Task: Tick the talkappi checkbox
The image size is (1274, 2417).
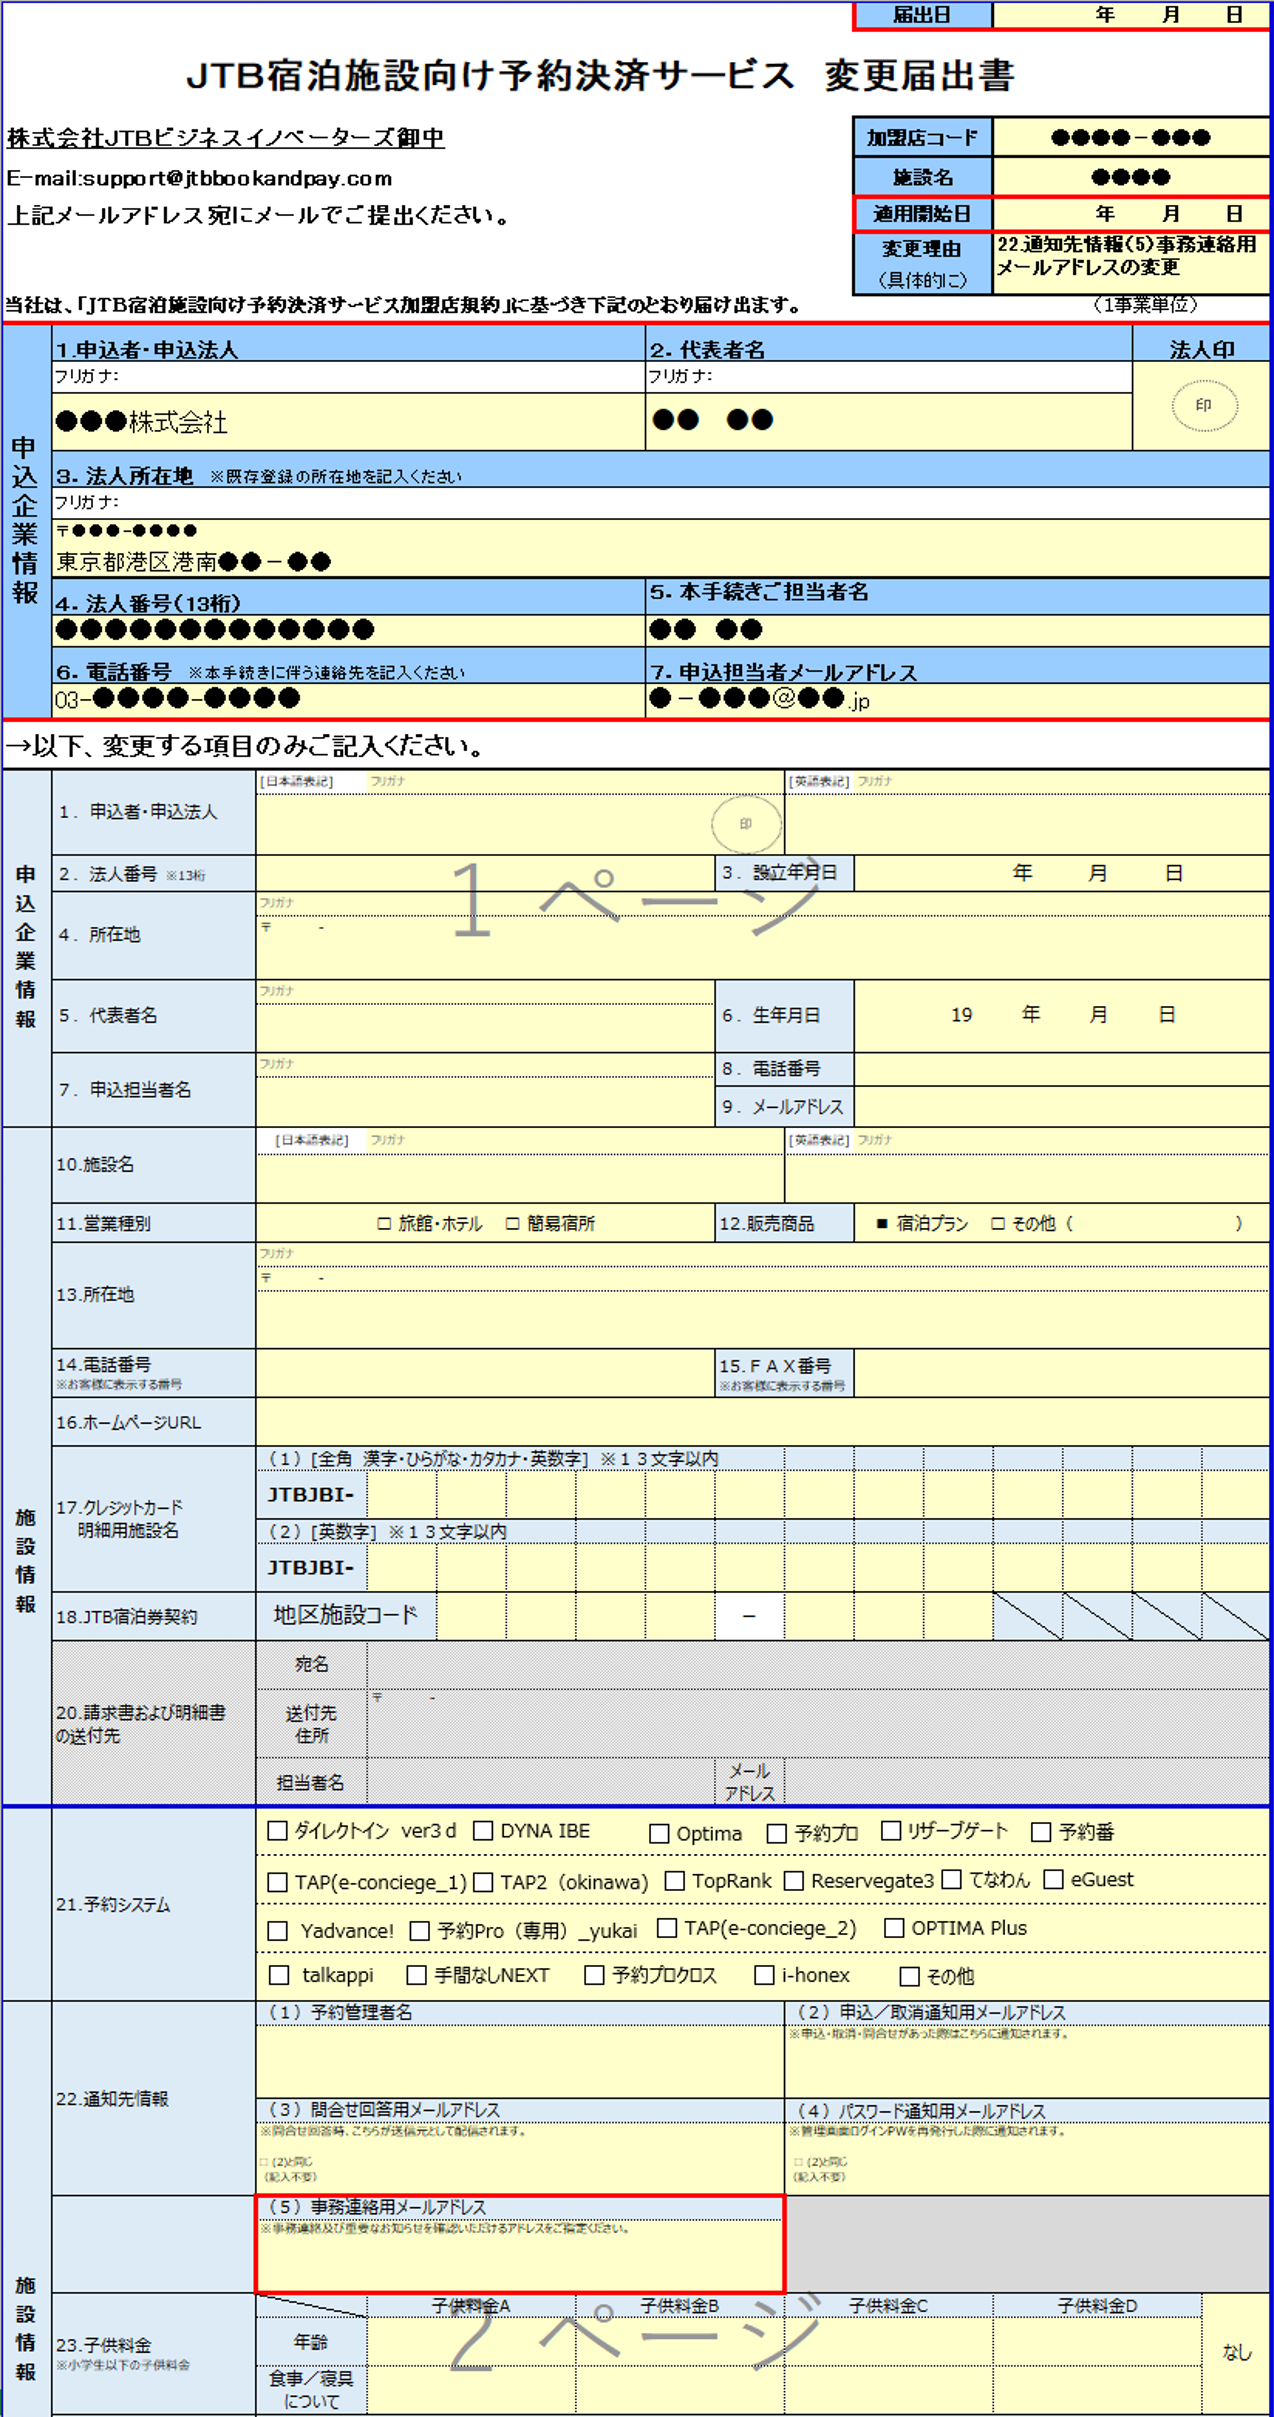Action: coord(280,1976)
